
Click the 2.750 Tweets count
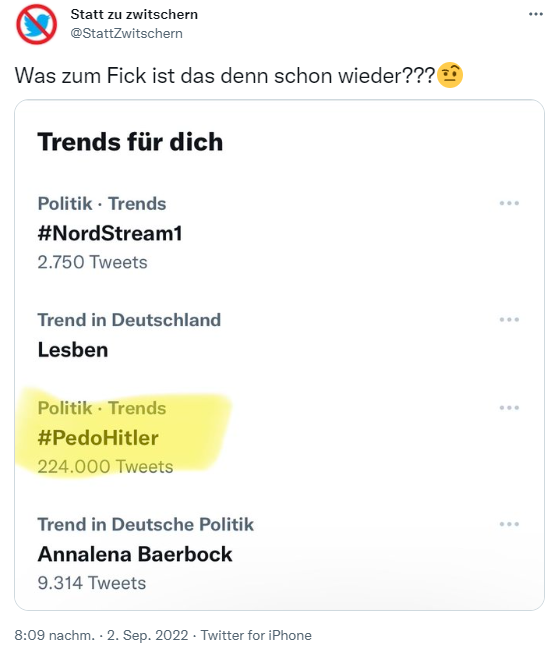[92, 262]
